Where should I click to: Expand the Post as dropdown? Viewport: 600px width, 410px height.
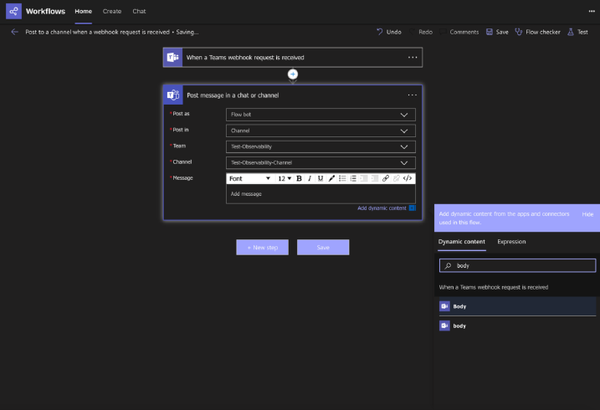320,114
